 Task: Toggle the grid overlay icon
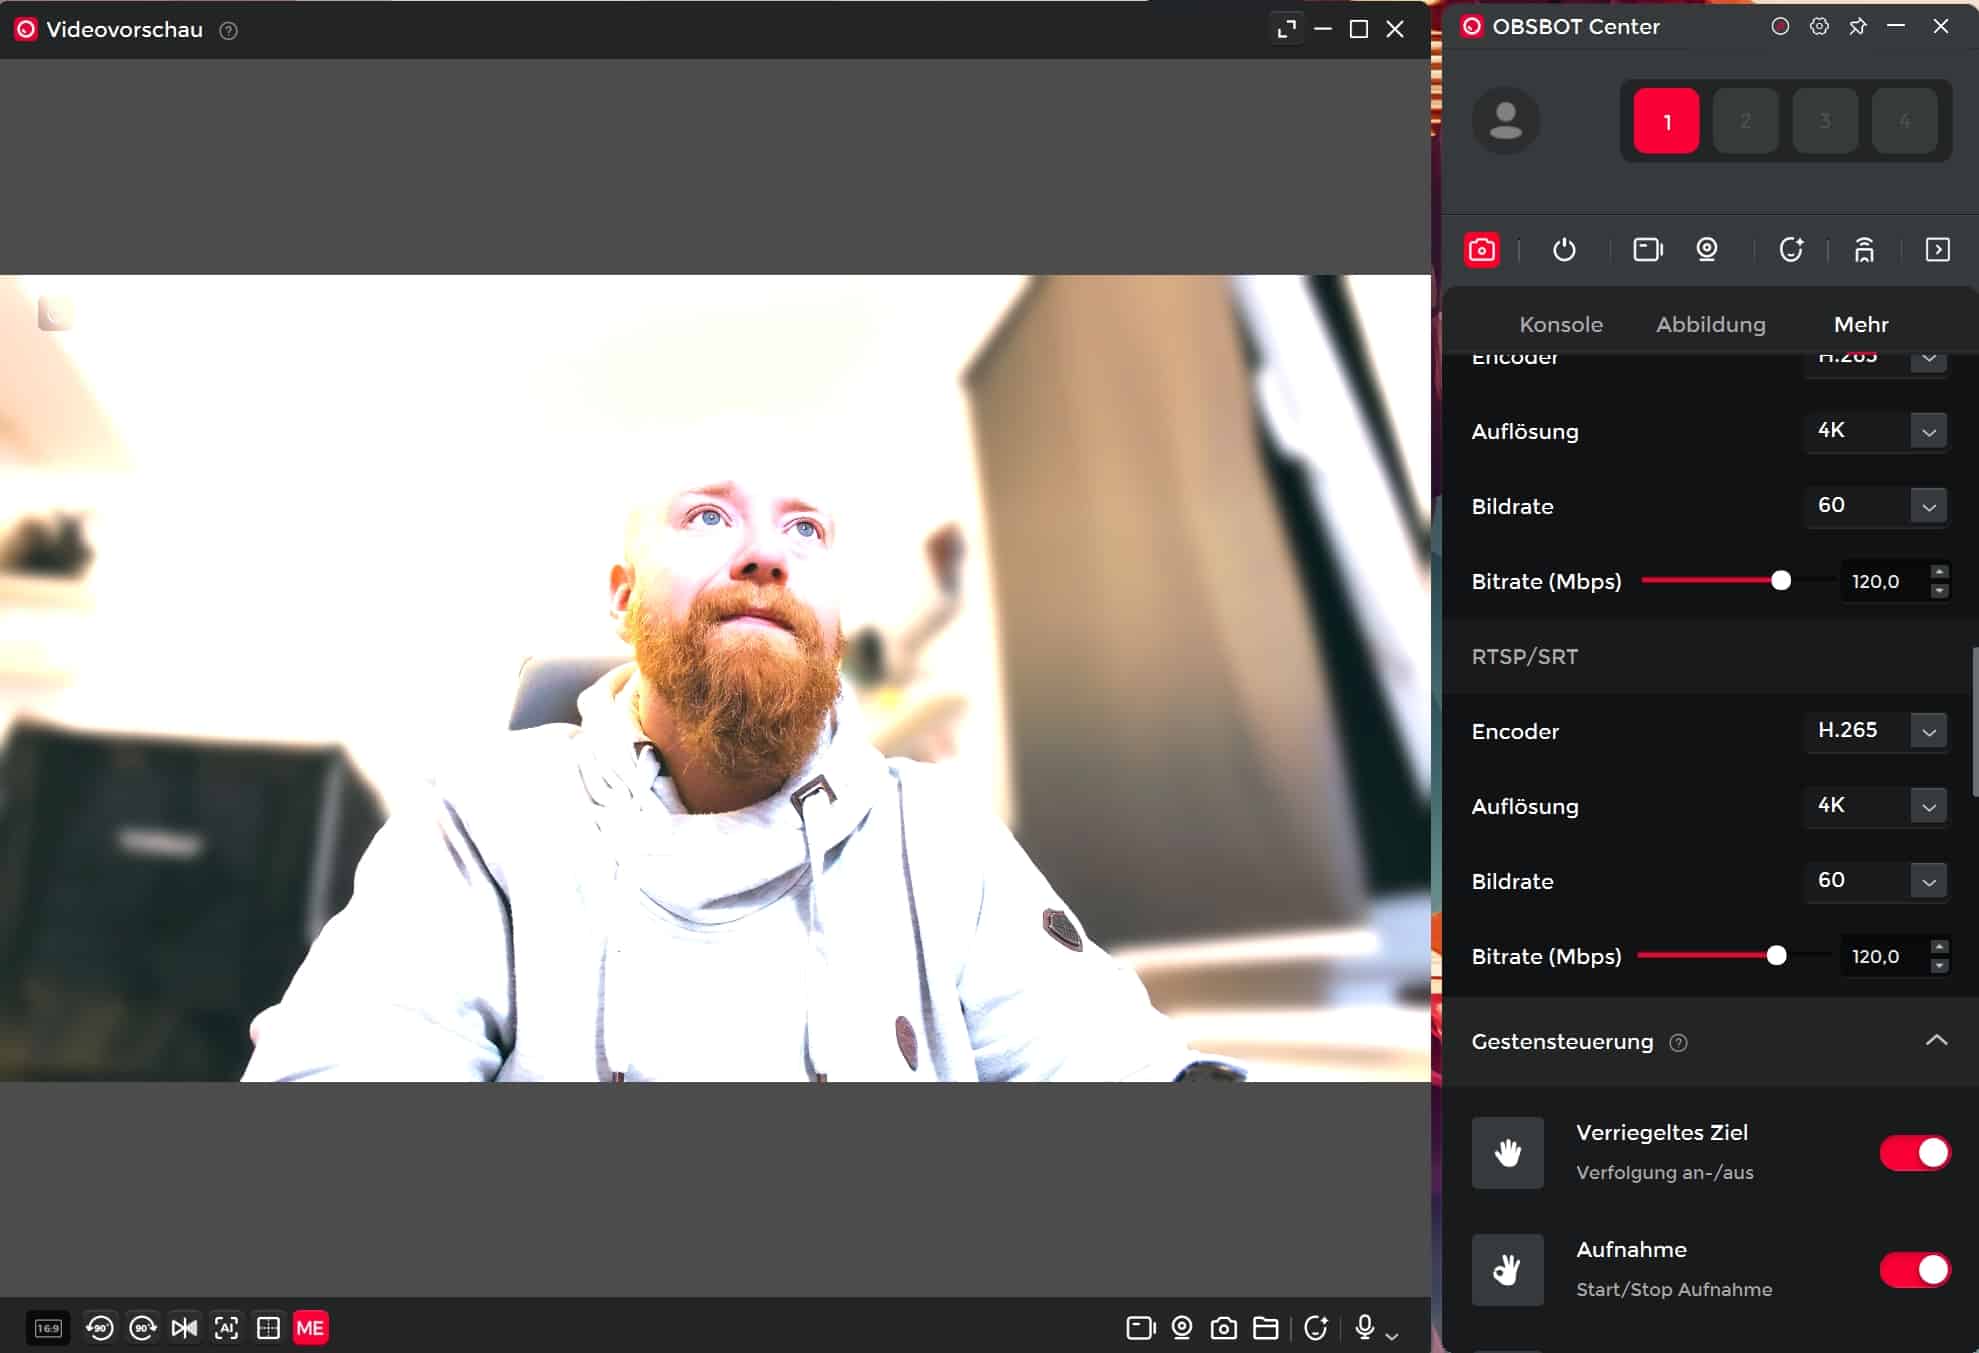click(268, 1328)
